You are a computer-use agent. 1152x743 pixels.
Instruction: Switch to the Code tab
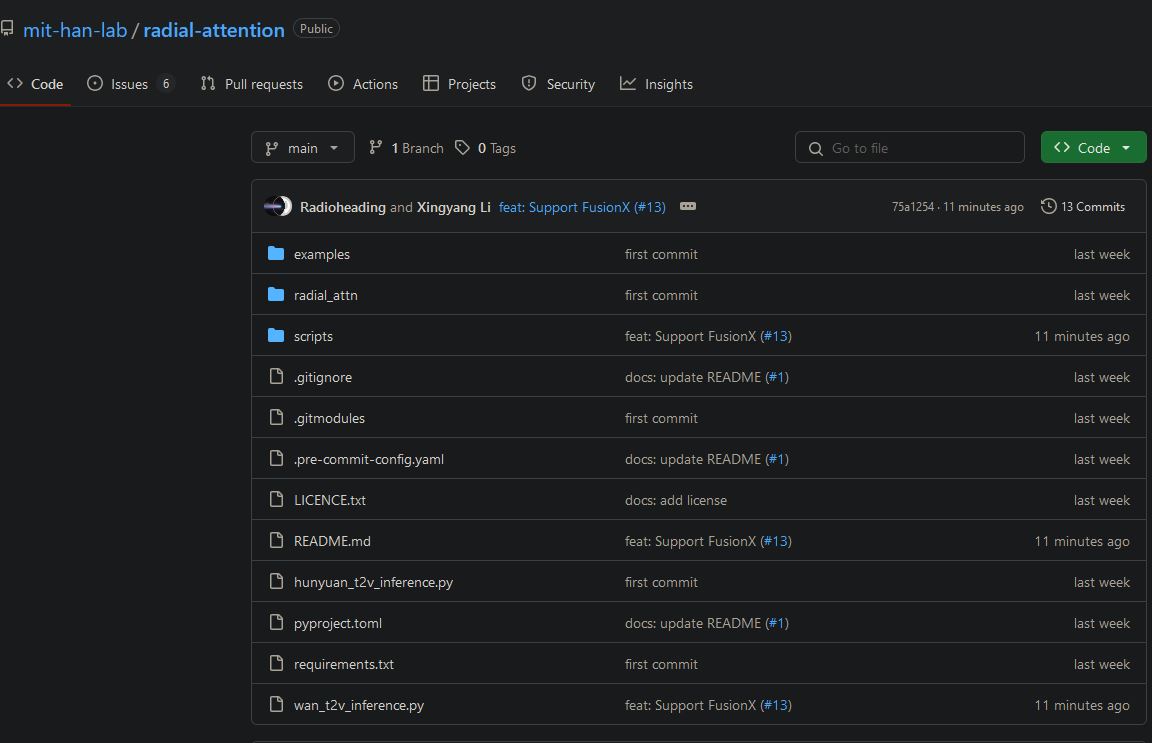coord(35,84)
